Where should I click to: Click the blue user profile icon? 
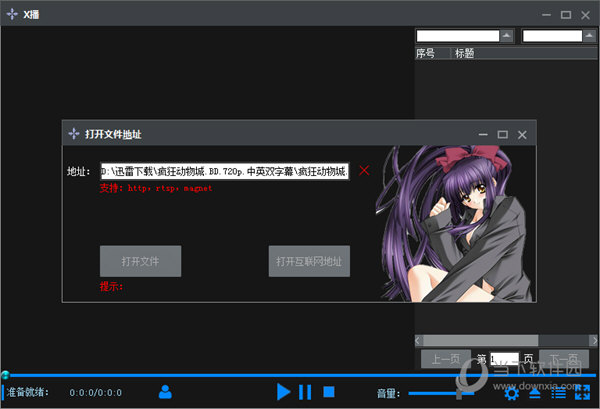pos(165,392)
